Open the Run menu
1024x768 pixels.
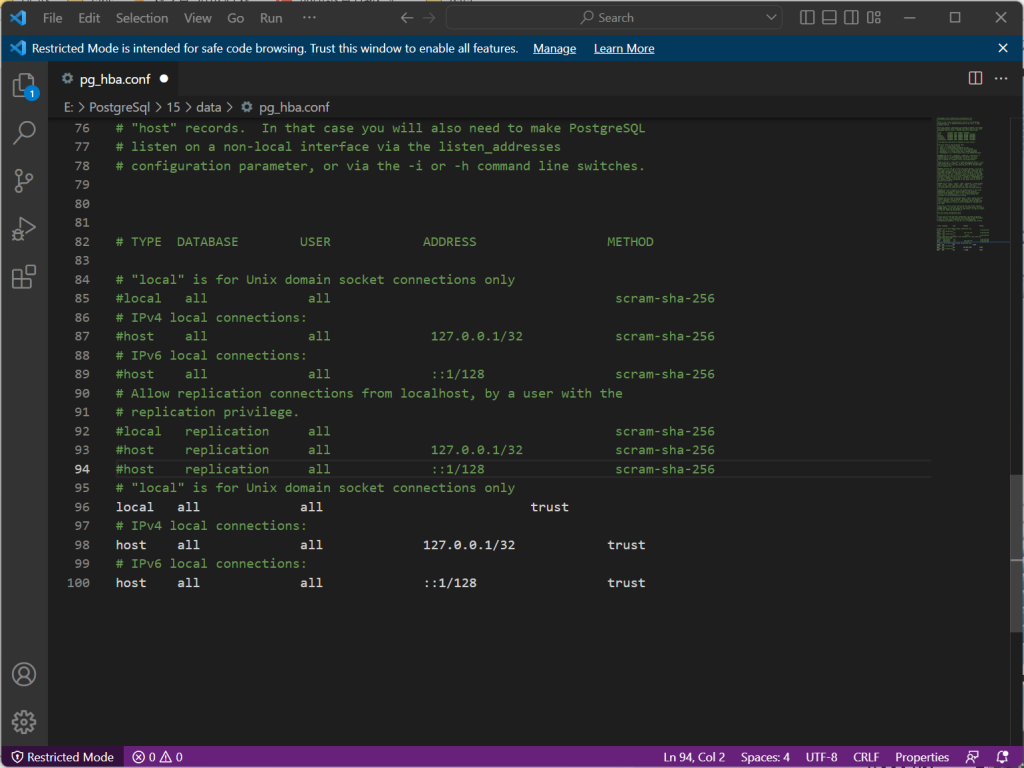(x=271, y=18)
